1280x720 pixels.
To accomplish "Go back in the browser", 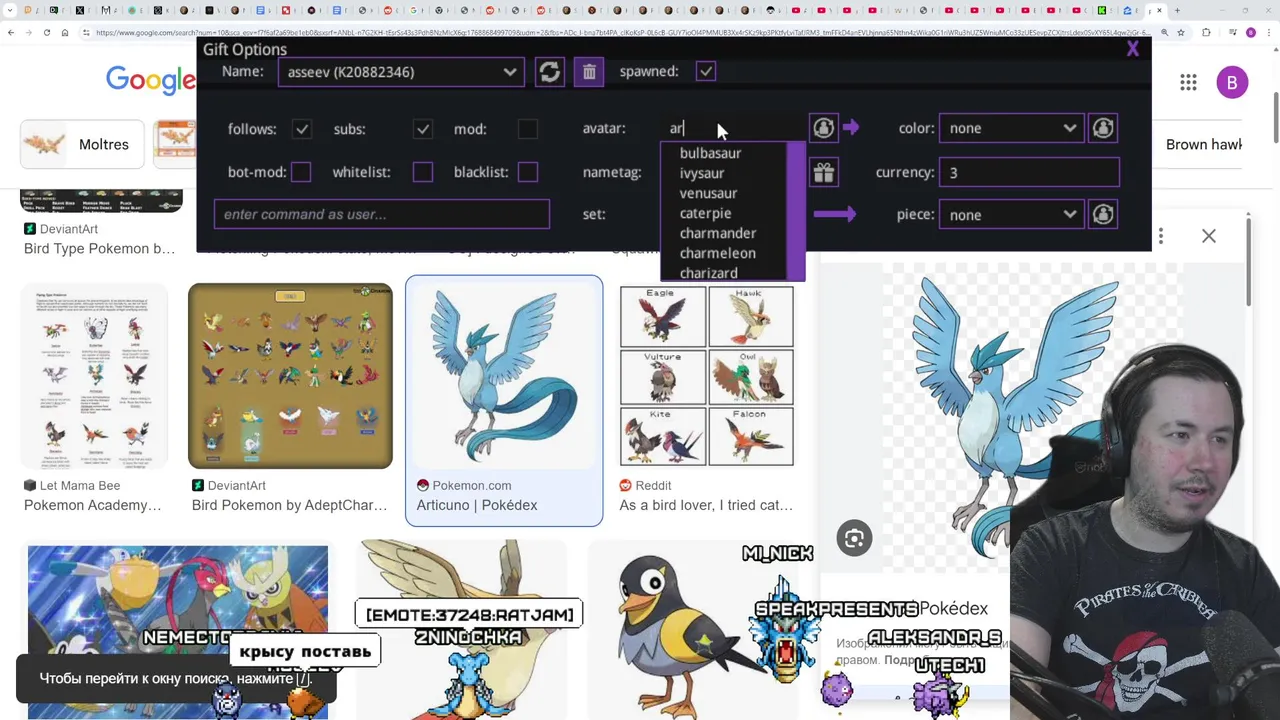I will coord(10,32).
